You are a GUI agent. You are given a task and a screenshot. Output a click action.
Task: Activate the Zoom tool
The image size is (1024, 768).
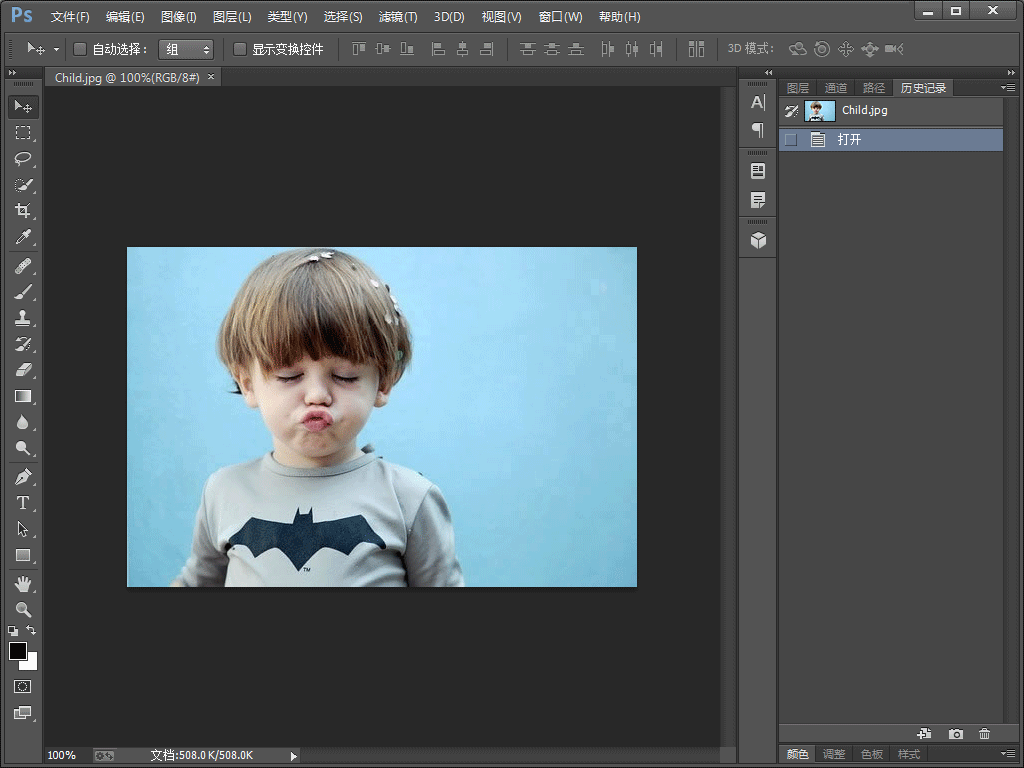pyautogui.click(x=23, y=609)
